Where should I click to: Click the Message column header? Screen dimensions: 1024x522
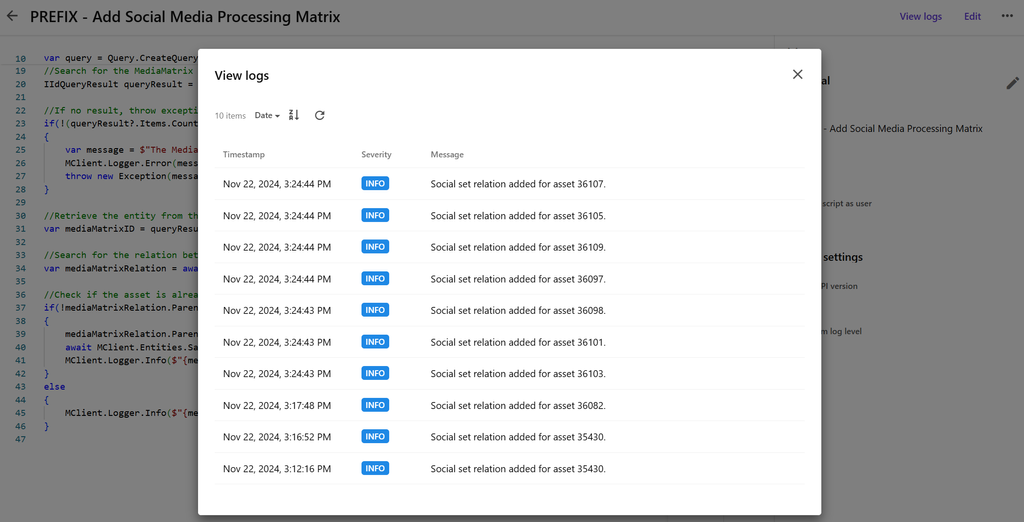click(447, 155)
